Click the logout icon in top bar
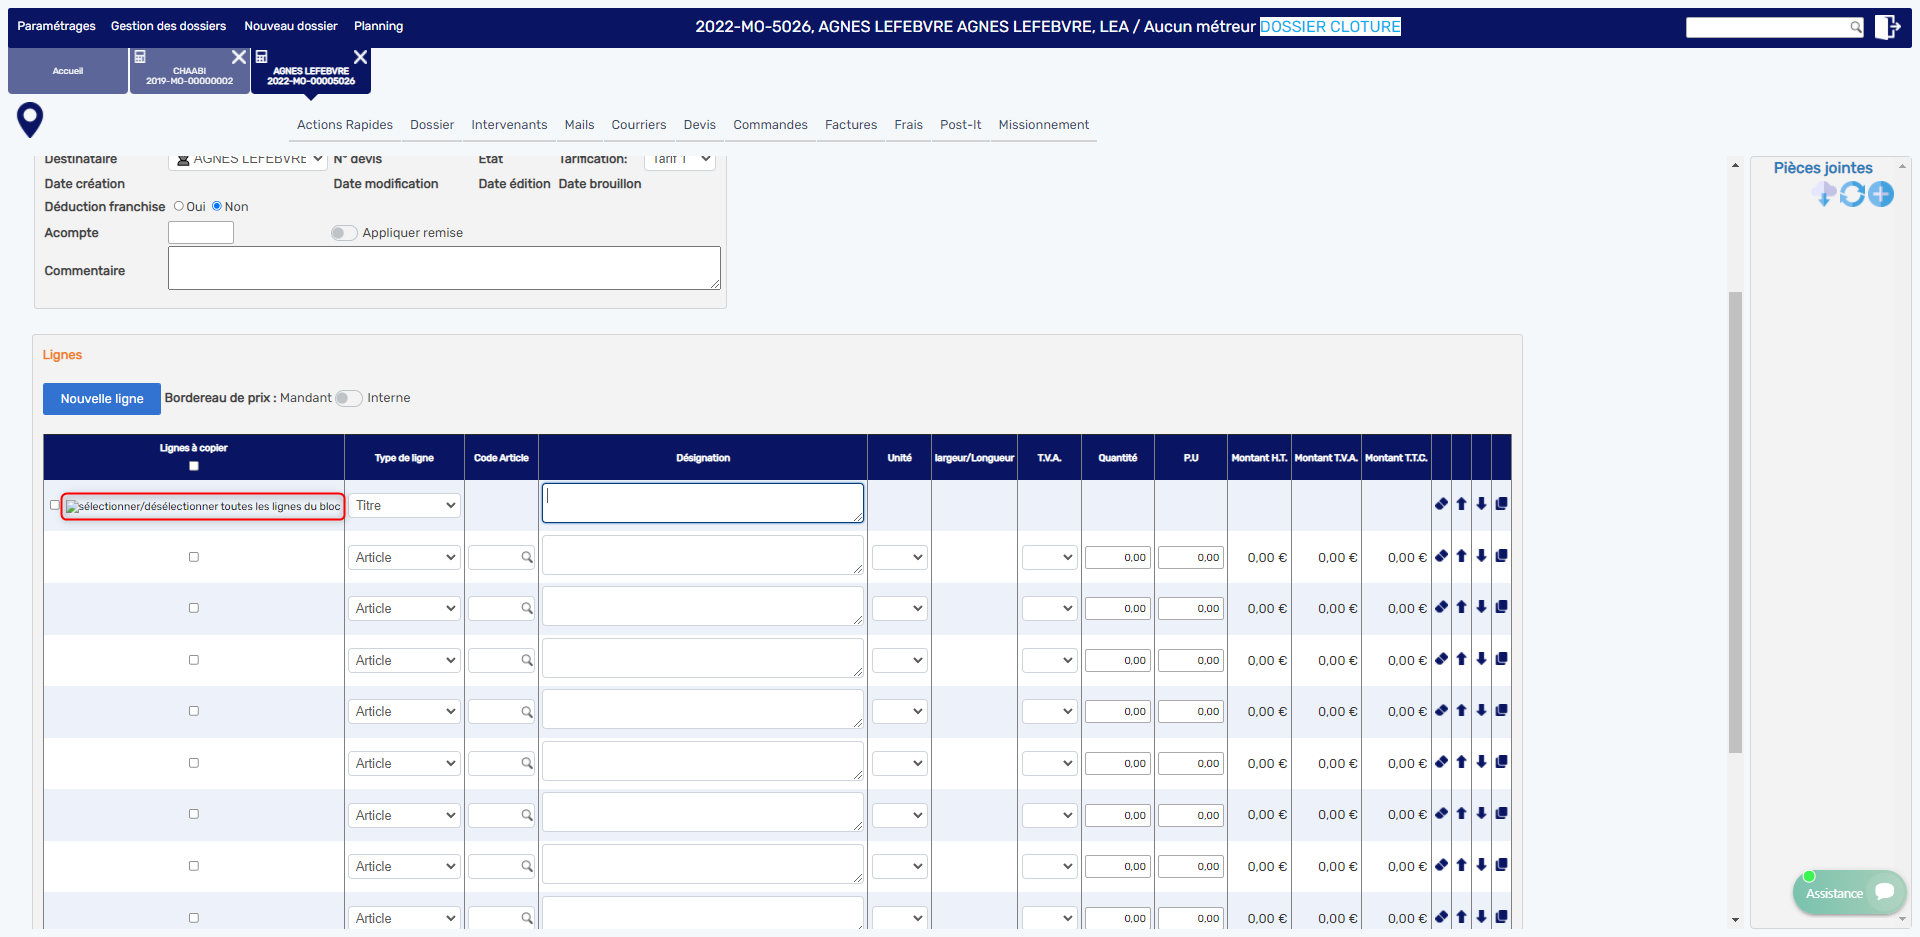The width and height of the screenshot is (1920, 937). pyautogui.click(x=1886, y=27)
